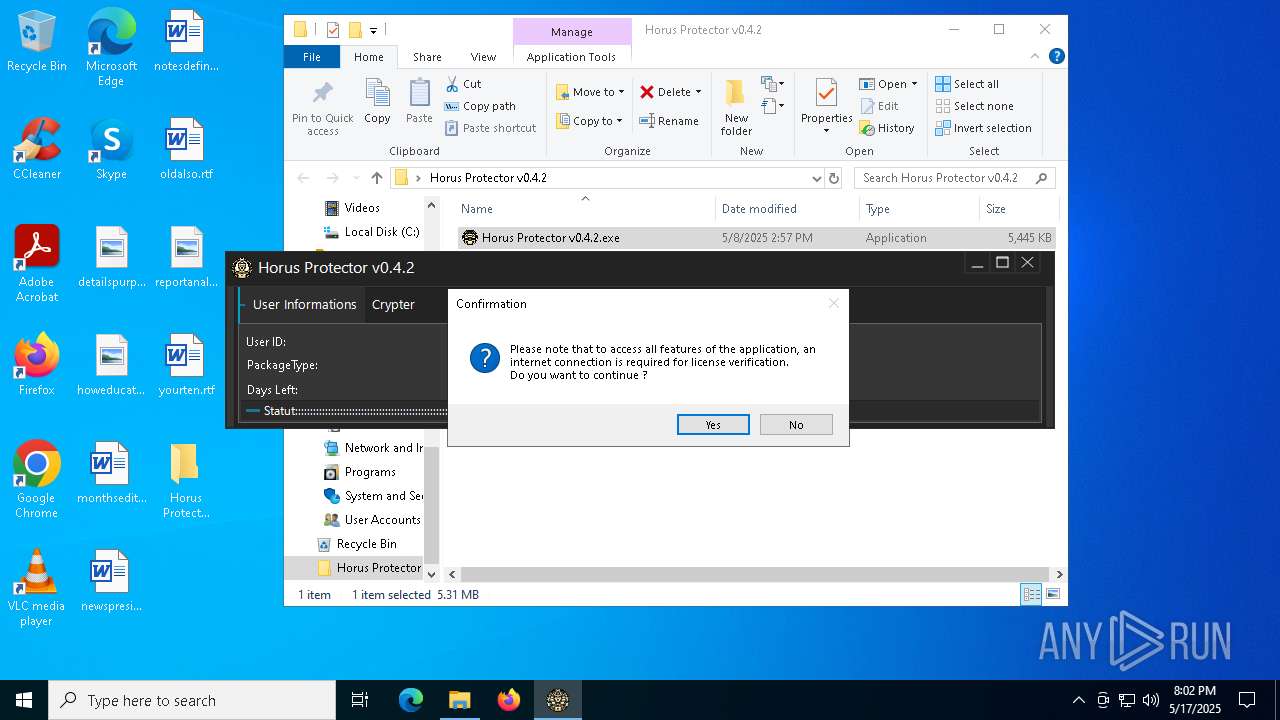The image size is (1280, 720).
Task: Close the Confirmation dialog with its X
Action: tap(833, 303)
